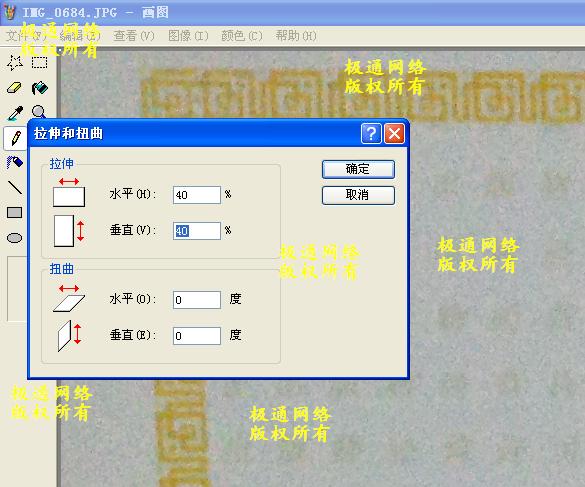The height and width of the screenshot is (487, 585).
Task: Open the 颜色(C) menu
Action: click(242, 36)
